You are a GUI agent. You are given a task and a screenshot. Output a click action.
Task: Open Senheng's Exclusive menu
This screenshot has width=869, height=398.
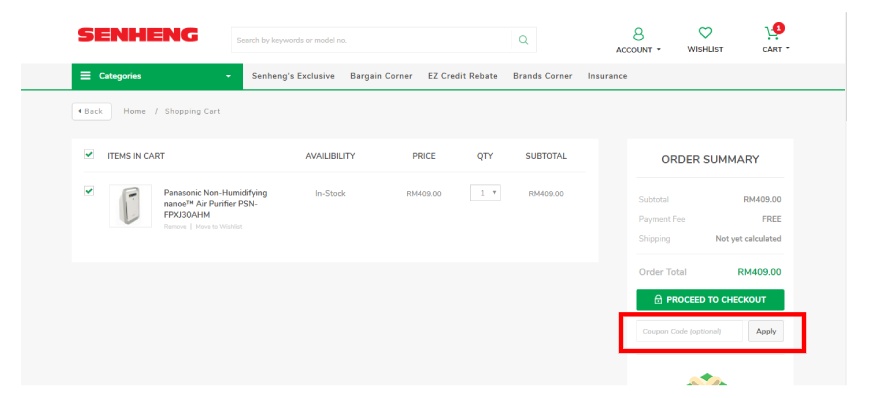click(x=293, y=76)
